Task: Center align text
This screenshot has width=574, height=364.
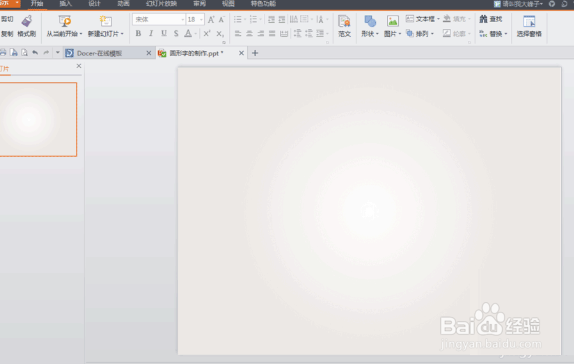Action: 249,34
